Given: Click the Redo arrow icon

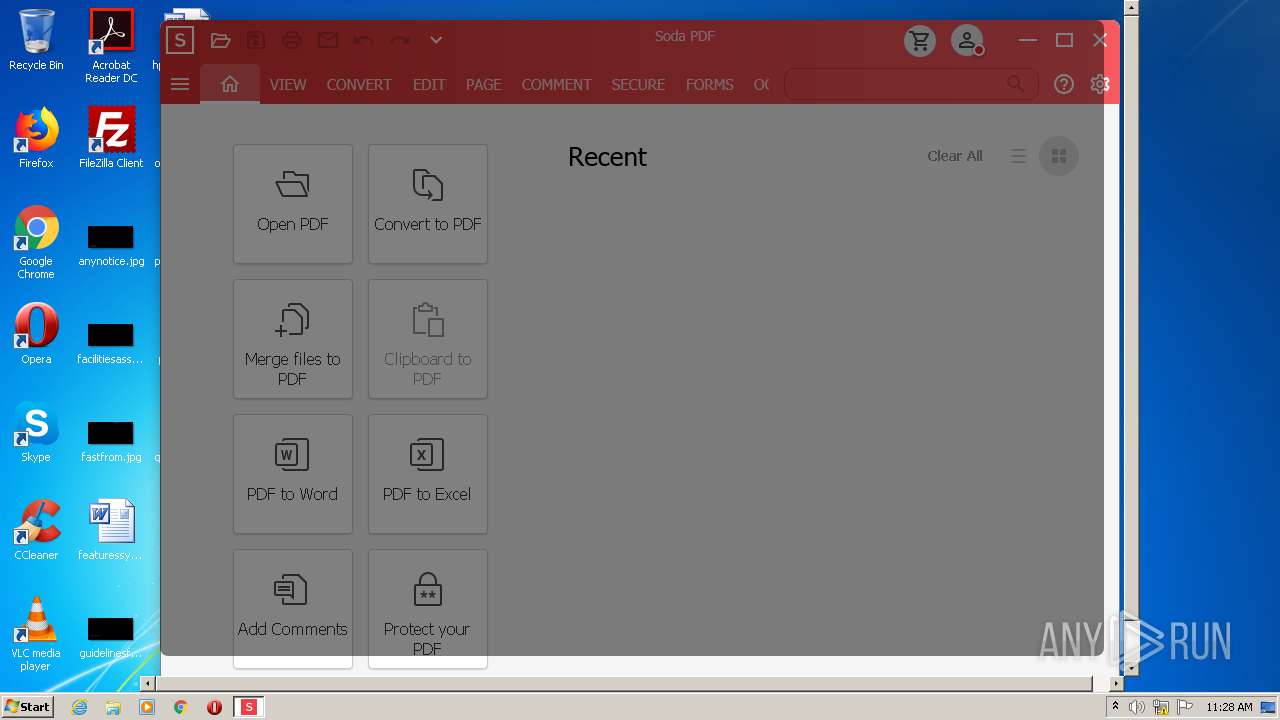Looking at the screenshot, I should tap(400, 40).
